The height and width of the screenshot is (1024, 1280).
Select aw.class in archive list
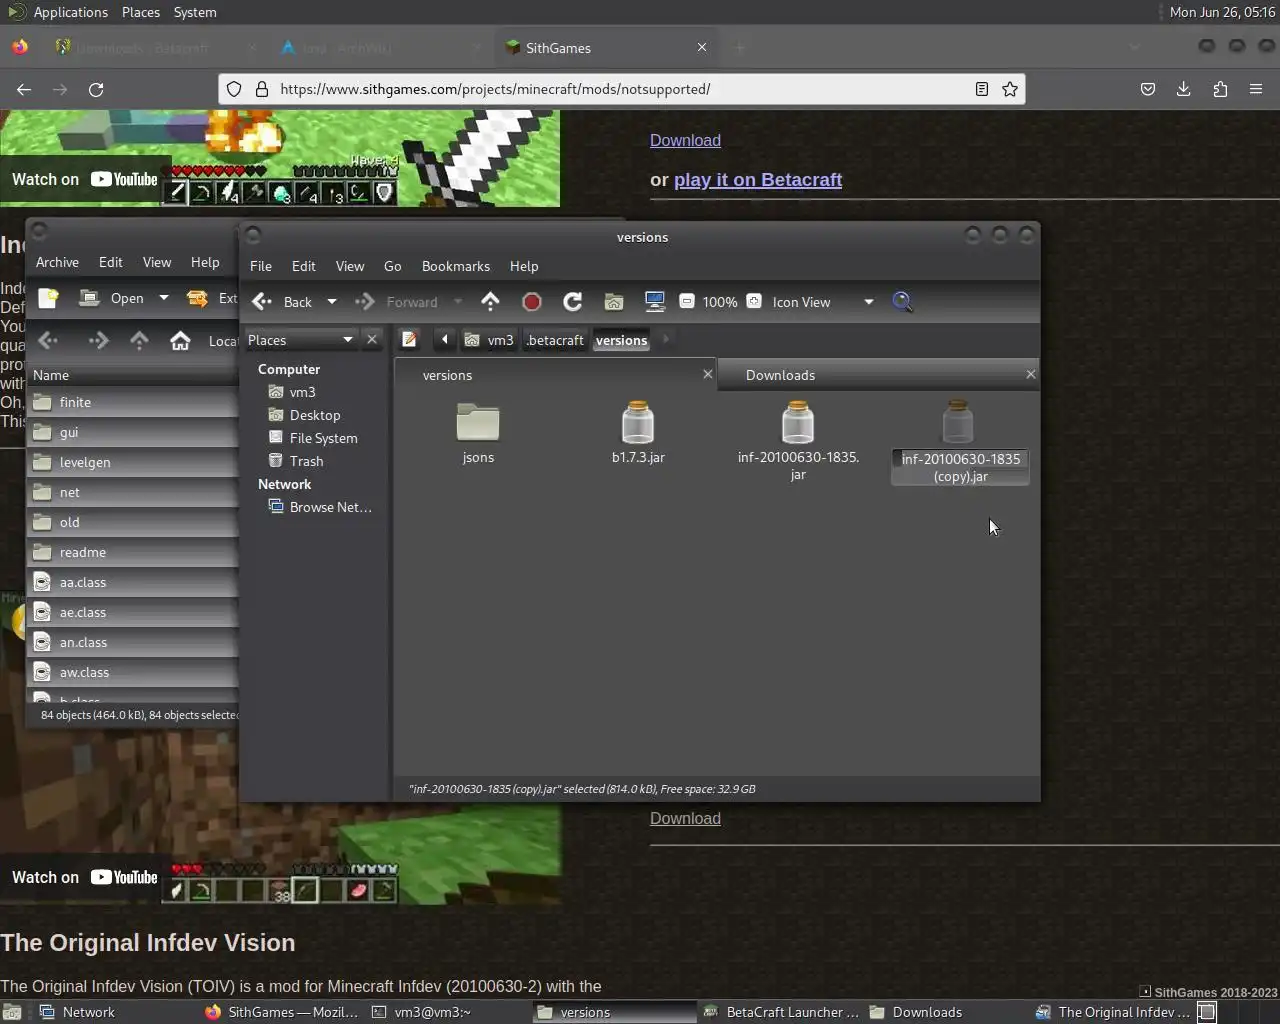(x=133, y=672)
